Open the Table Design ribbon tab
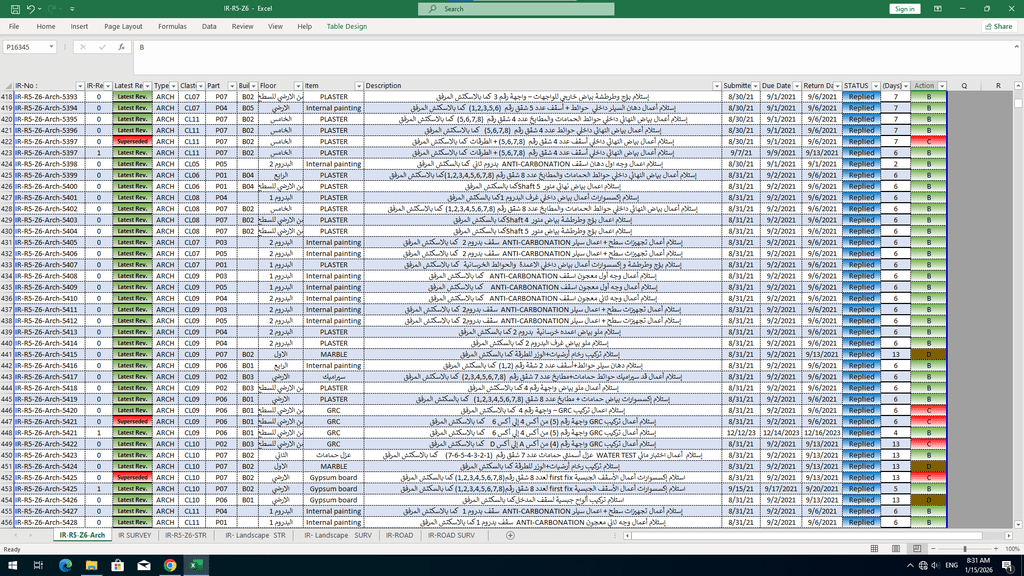 click(346, 27)
